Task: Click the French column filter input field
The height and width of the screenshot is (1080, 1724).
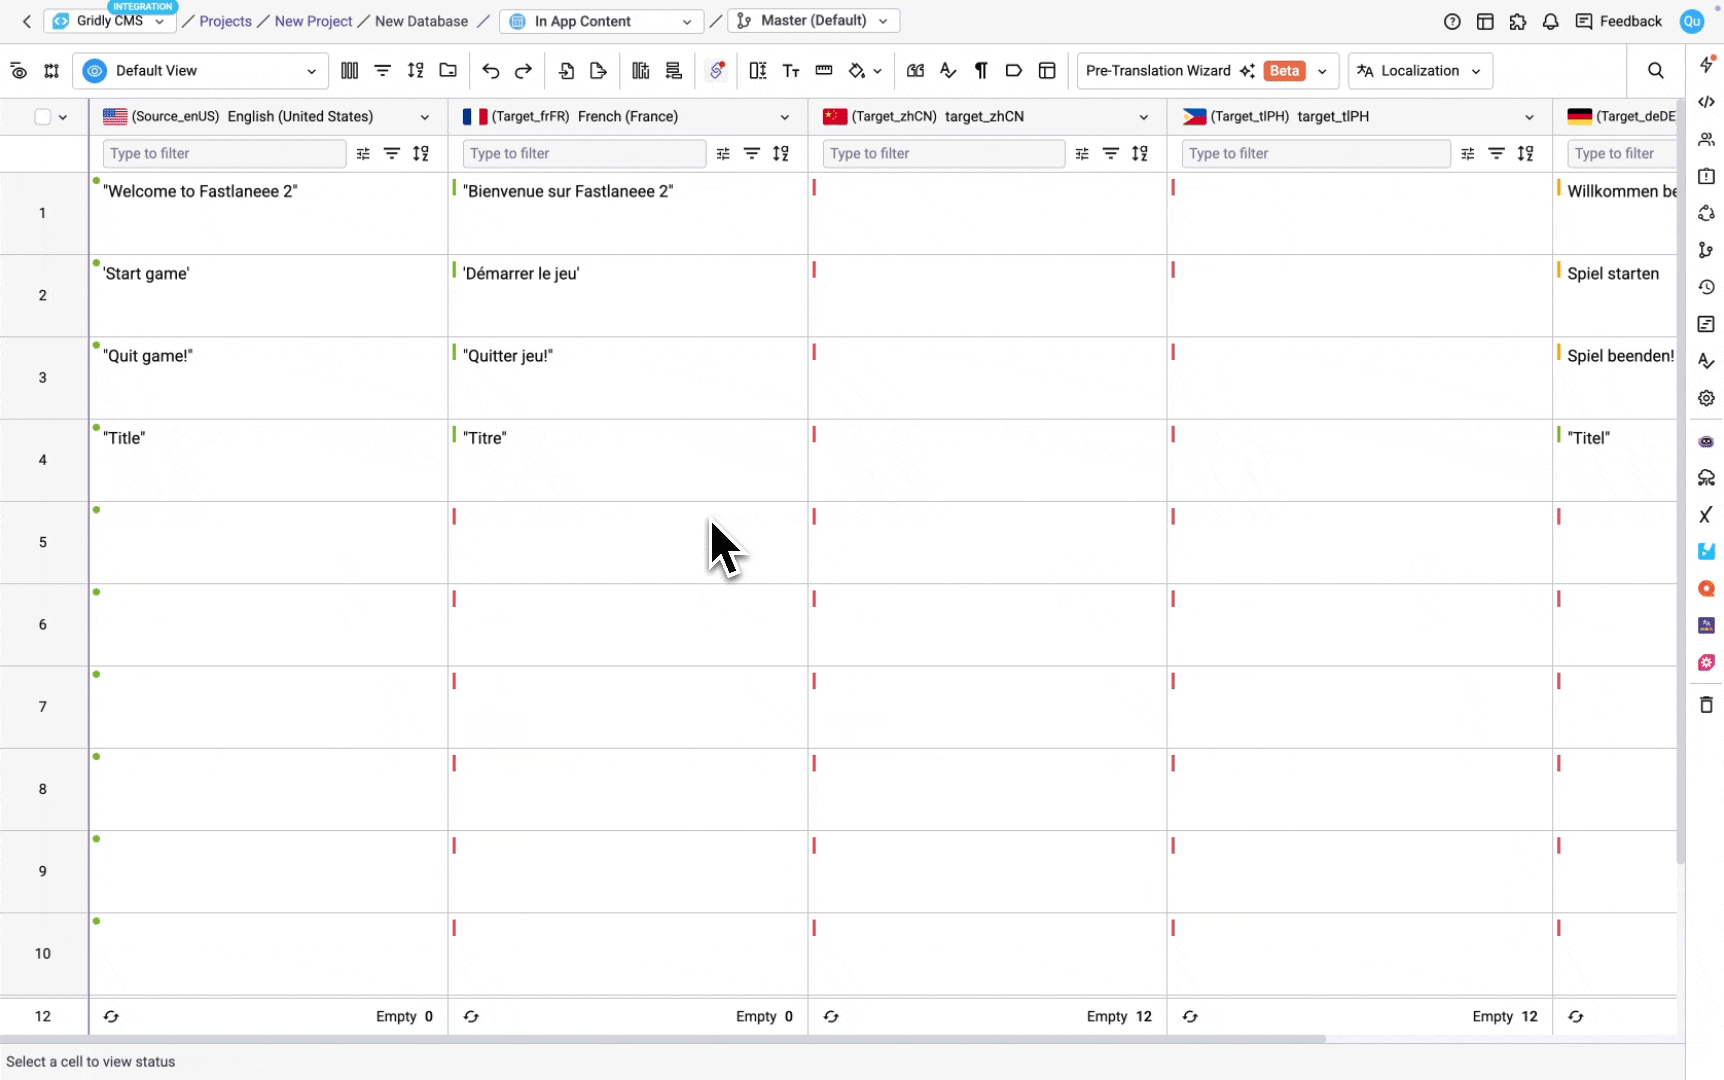Action: (584, 153)
